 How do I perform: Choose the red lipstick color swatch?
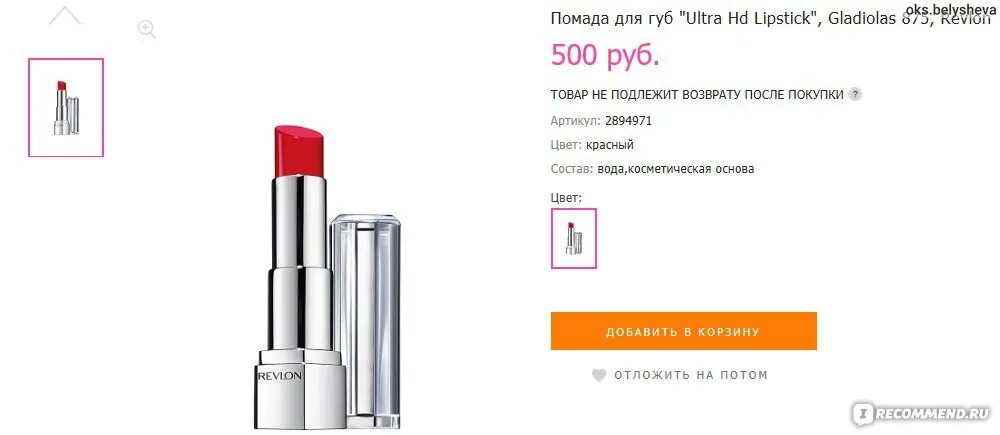click(x=573, y=238)
